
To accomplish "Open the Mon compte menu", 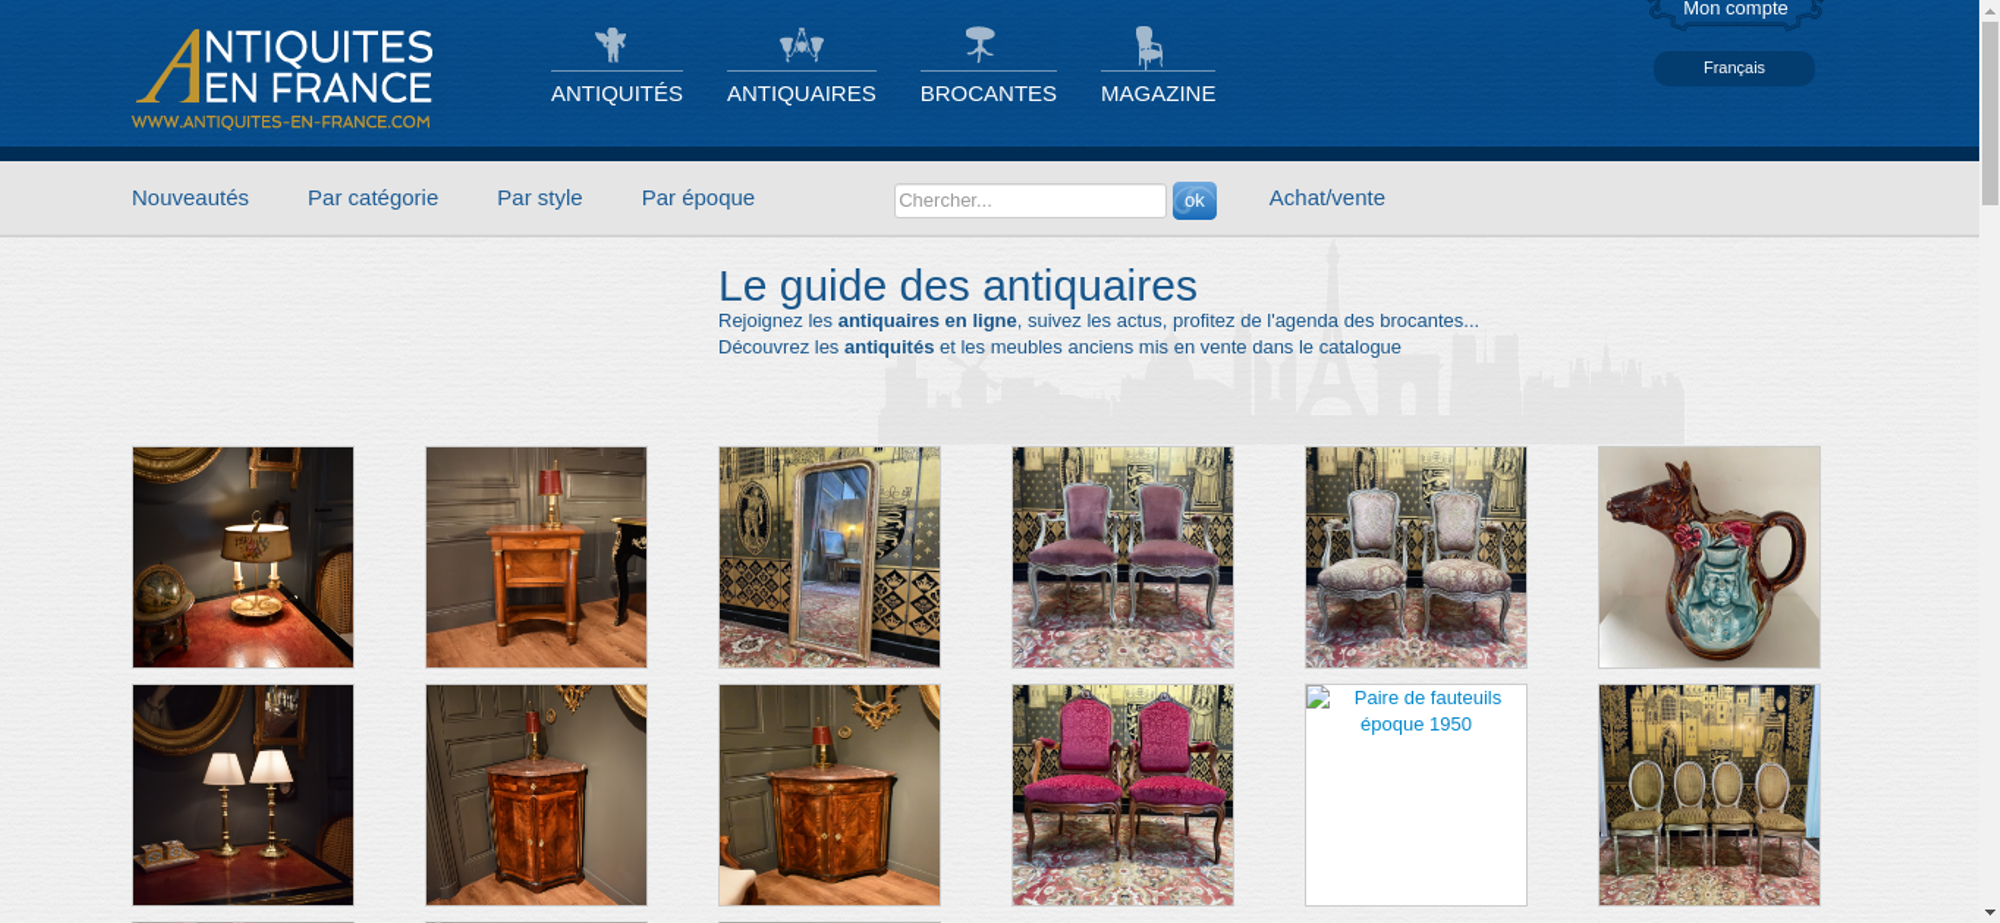I will [x=1735, y=10].
